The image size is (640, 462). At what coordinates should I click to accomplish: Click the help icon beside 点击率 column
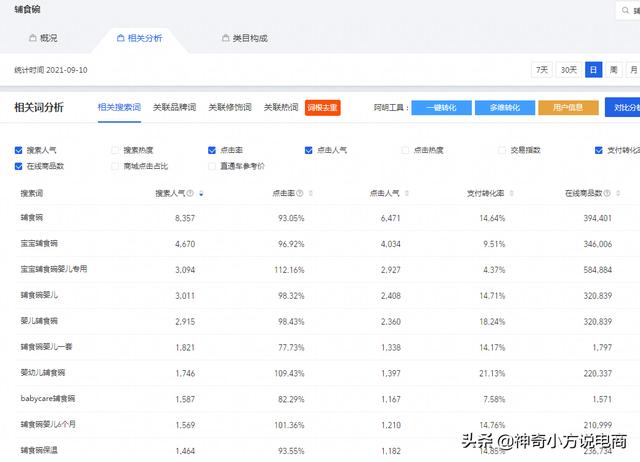click(298, 193)
